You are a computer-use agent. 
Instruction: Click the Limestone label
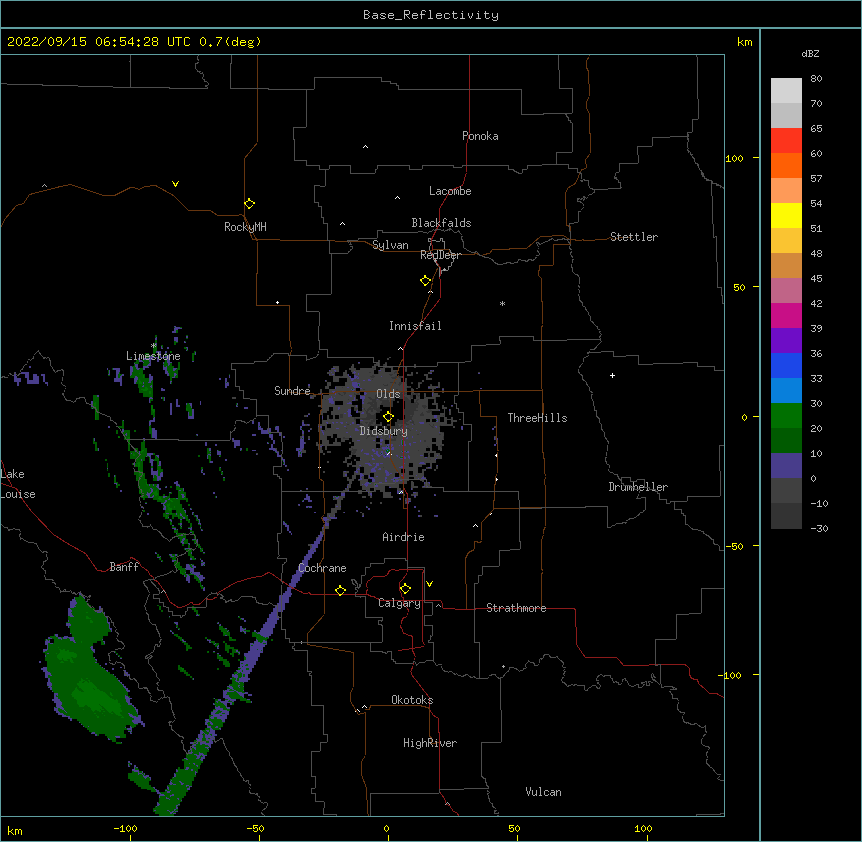coord(153,356)
